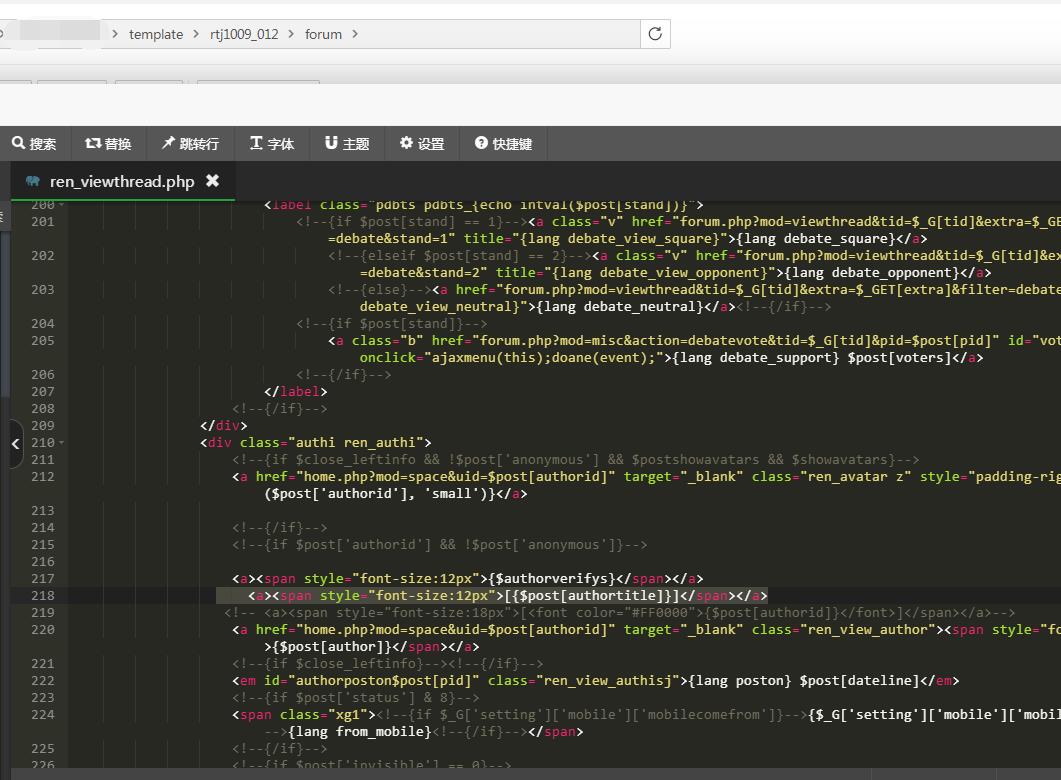Show the 快捷键 (shortcuts) help
Viewport: 1061px width, 780px height.
tap(503, 144)
